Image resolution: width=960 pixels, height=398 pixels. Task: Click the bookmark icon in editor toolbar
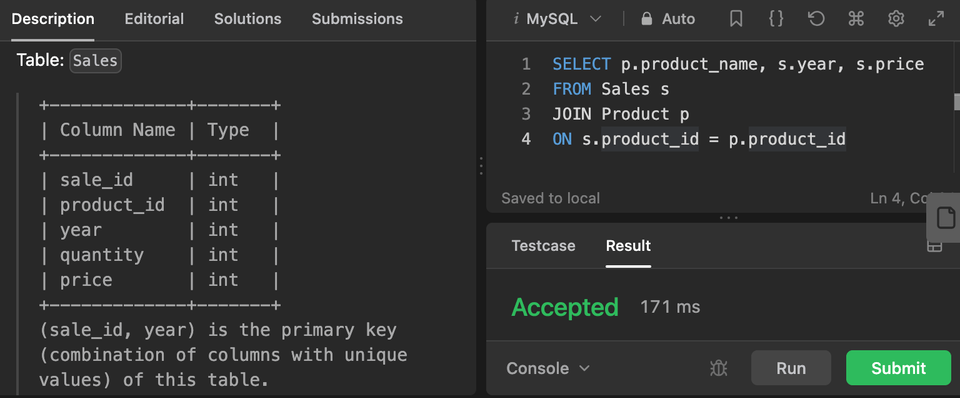pos(736,19)
